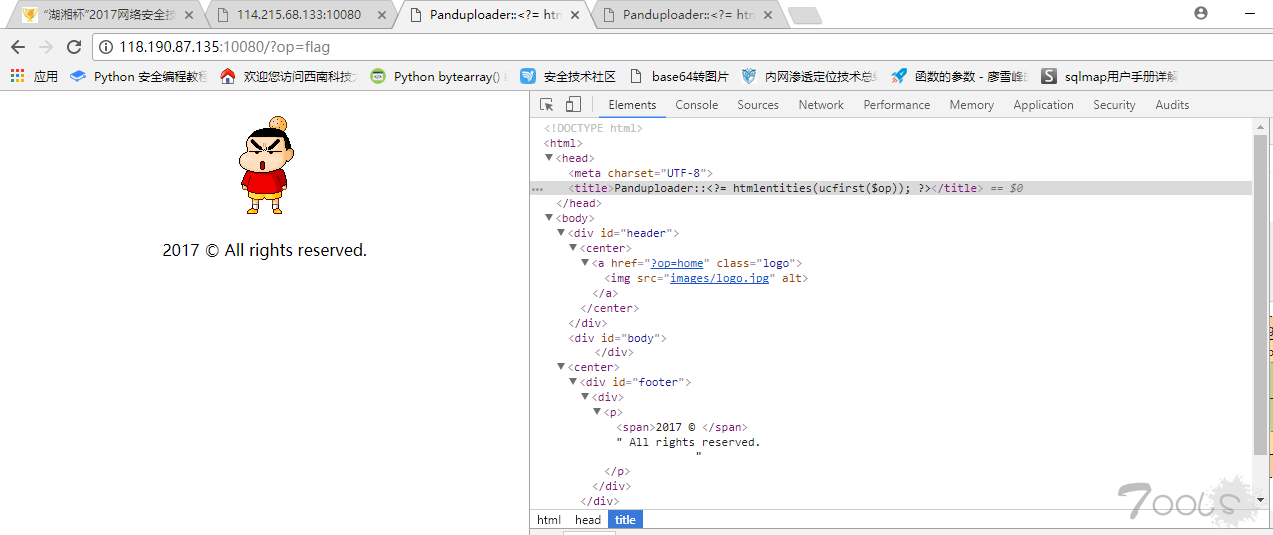Open DevTools Audits tab
Viewport: 1273px width, 535px height.
(x=1172, y=104)
